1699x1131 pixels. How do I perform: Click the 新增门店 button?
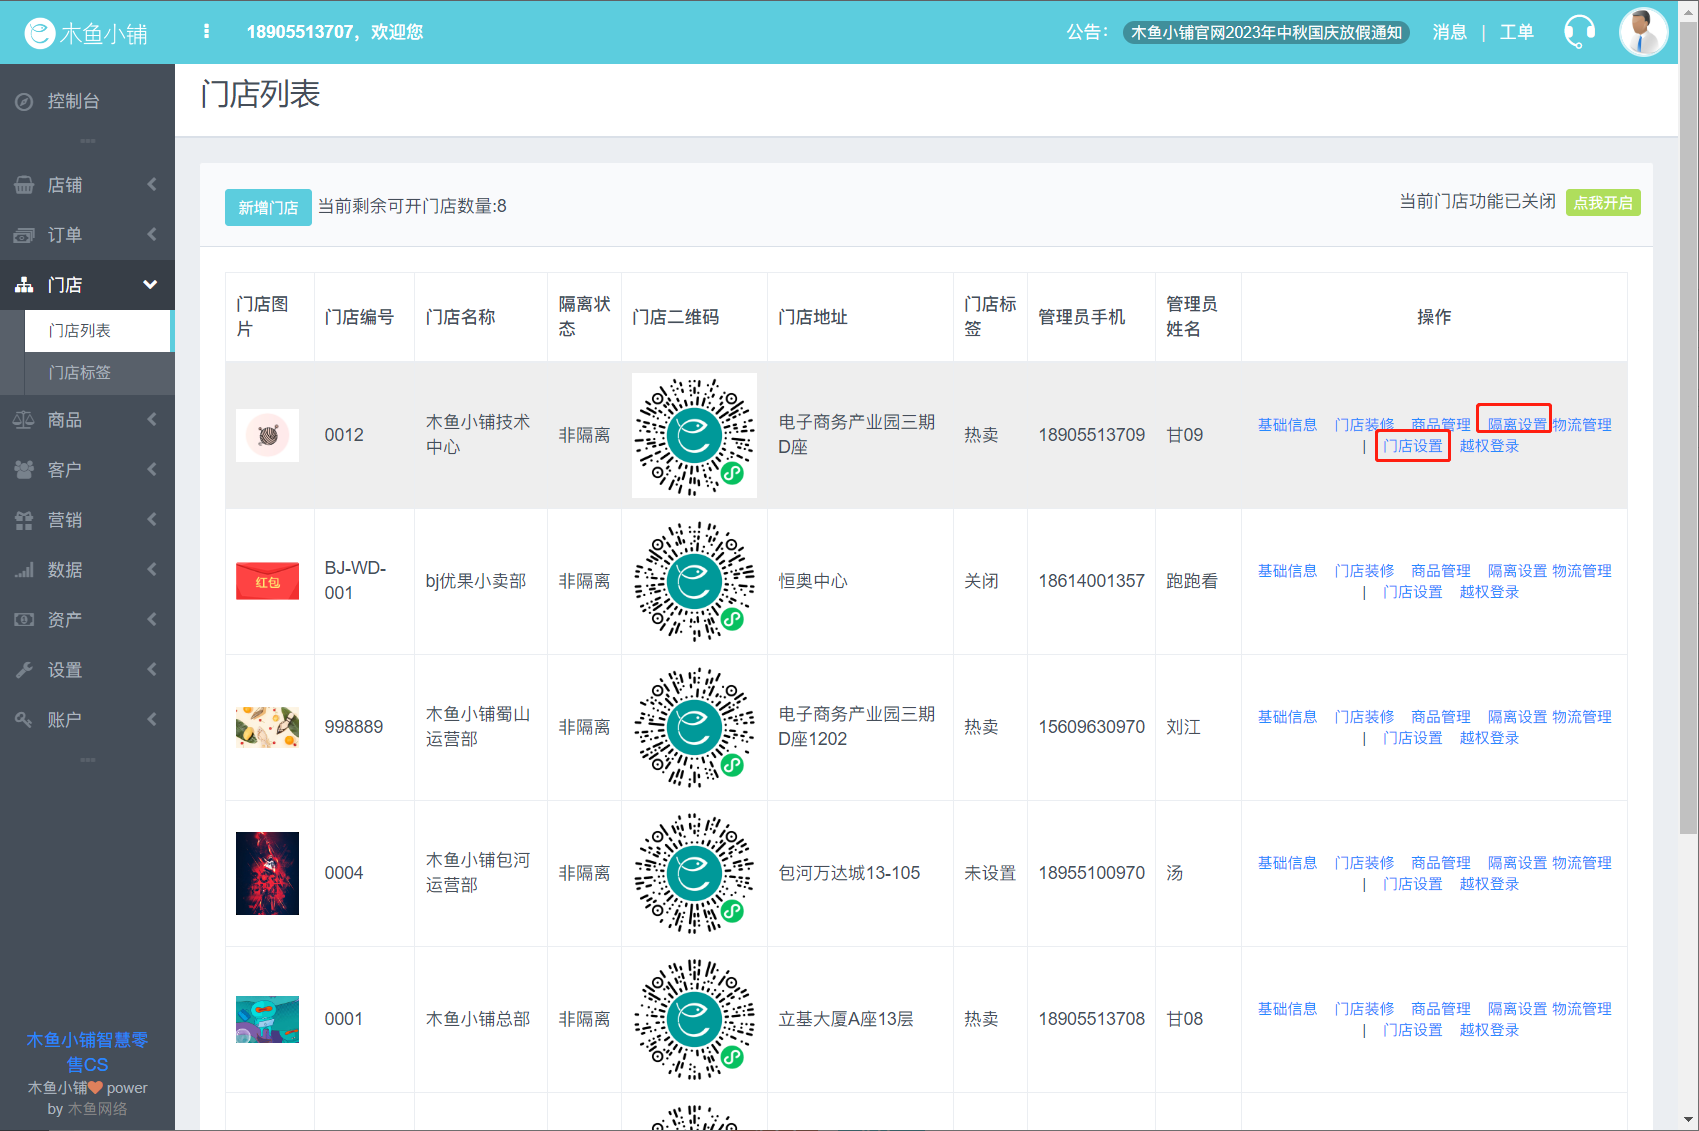pos(268,207)
